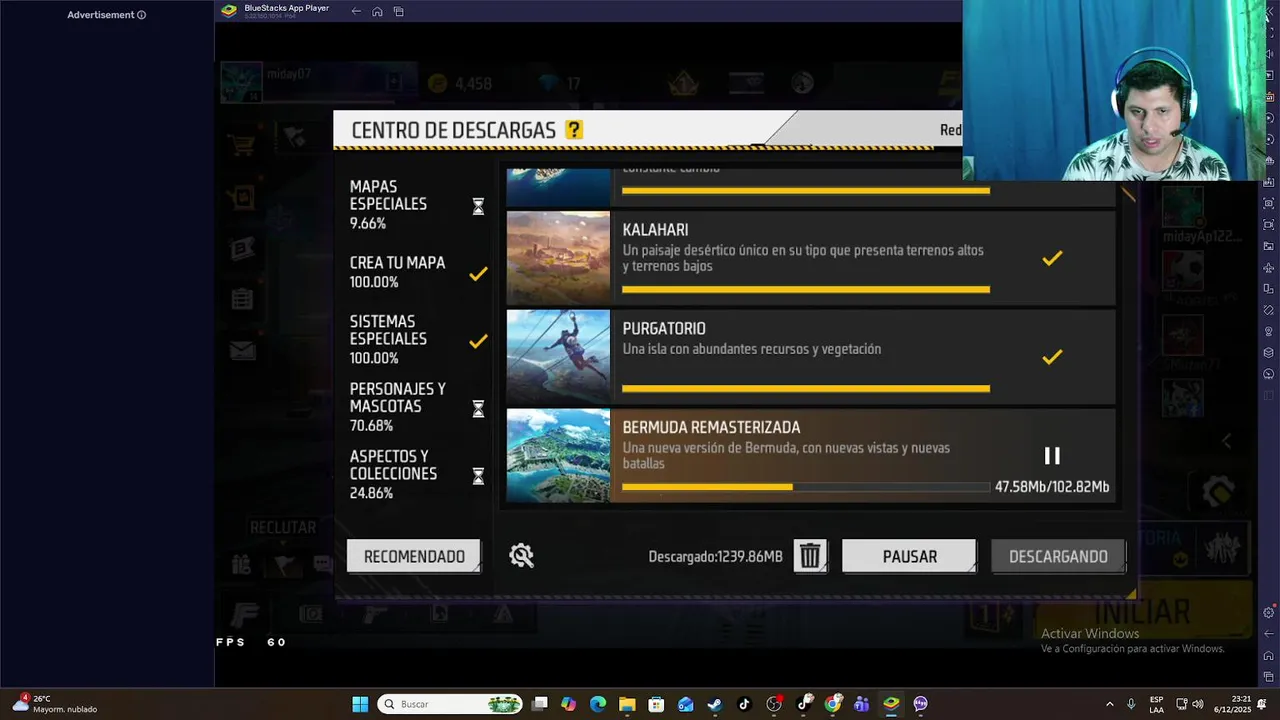Click the trash icon next to Descargado size
The height and width of the screenshot is (720, 1280).
point(810,556)
